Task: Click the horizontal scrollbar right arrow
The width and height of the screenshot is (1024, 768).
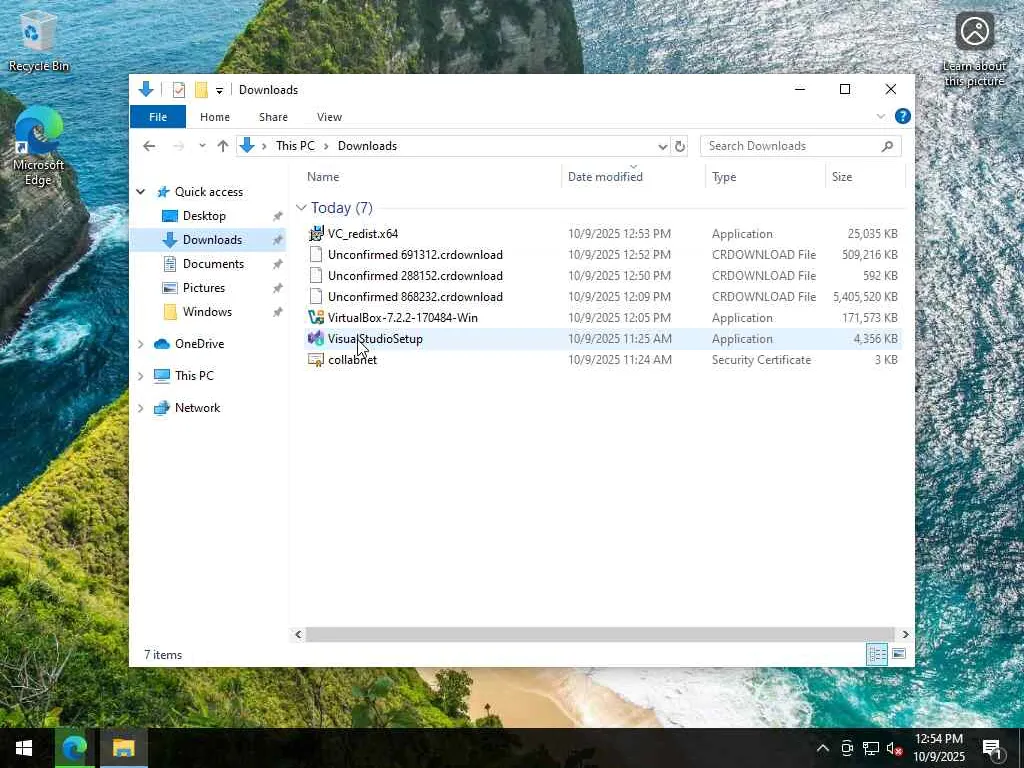Action: coord(905,634)
